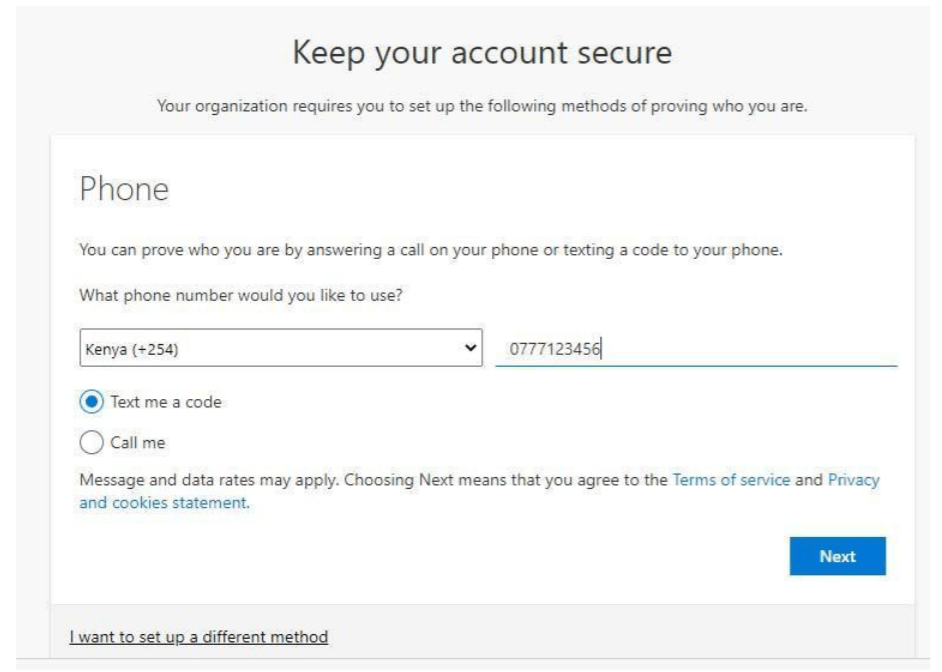Image resolution: width=942 pixels, height=672 pixels.
Task: Click the organization requirement subtitle text
Action: point(482,107)
